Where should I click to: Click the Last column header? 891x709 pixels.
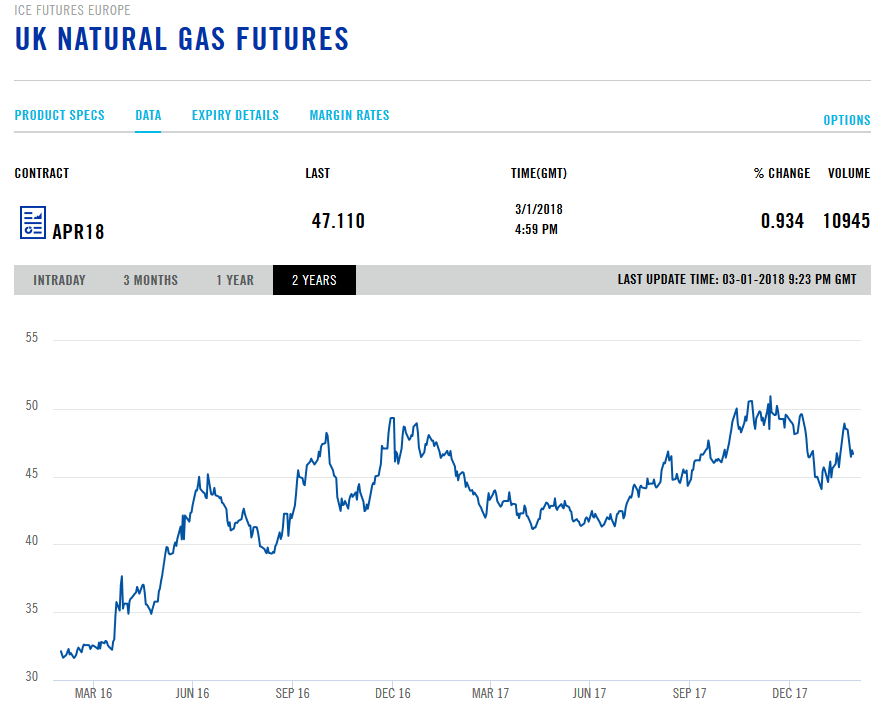(318, 173)
